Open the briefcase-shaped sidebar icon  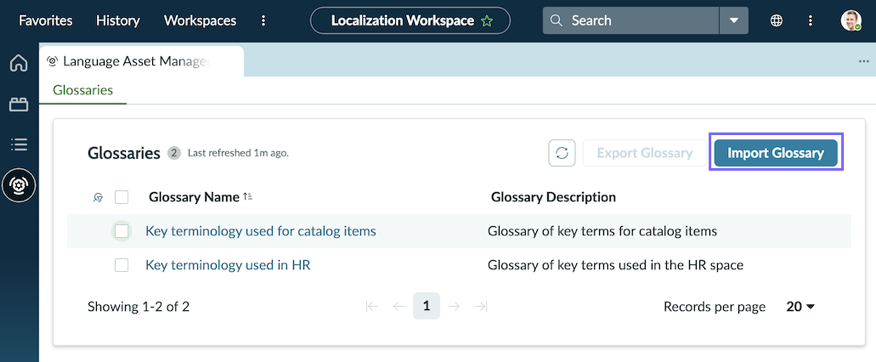tap(19, 104)
